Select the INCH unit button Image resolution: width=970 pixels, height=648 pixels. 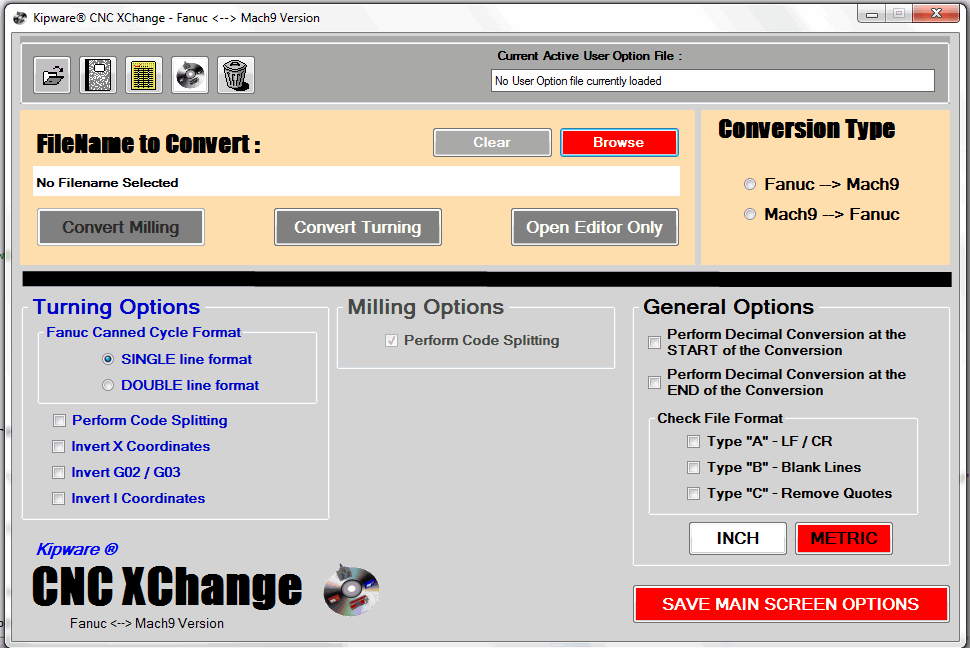click(737, 538)
